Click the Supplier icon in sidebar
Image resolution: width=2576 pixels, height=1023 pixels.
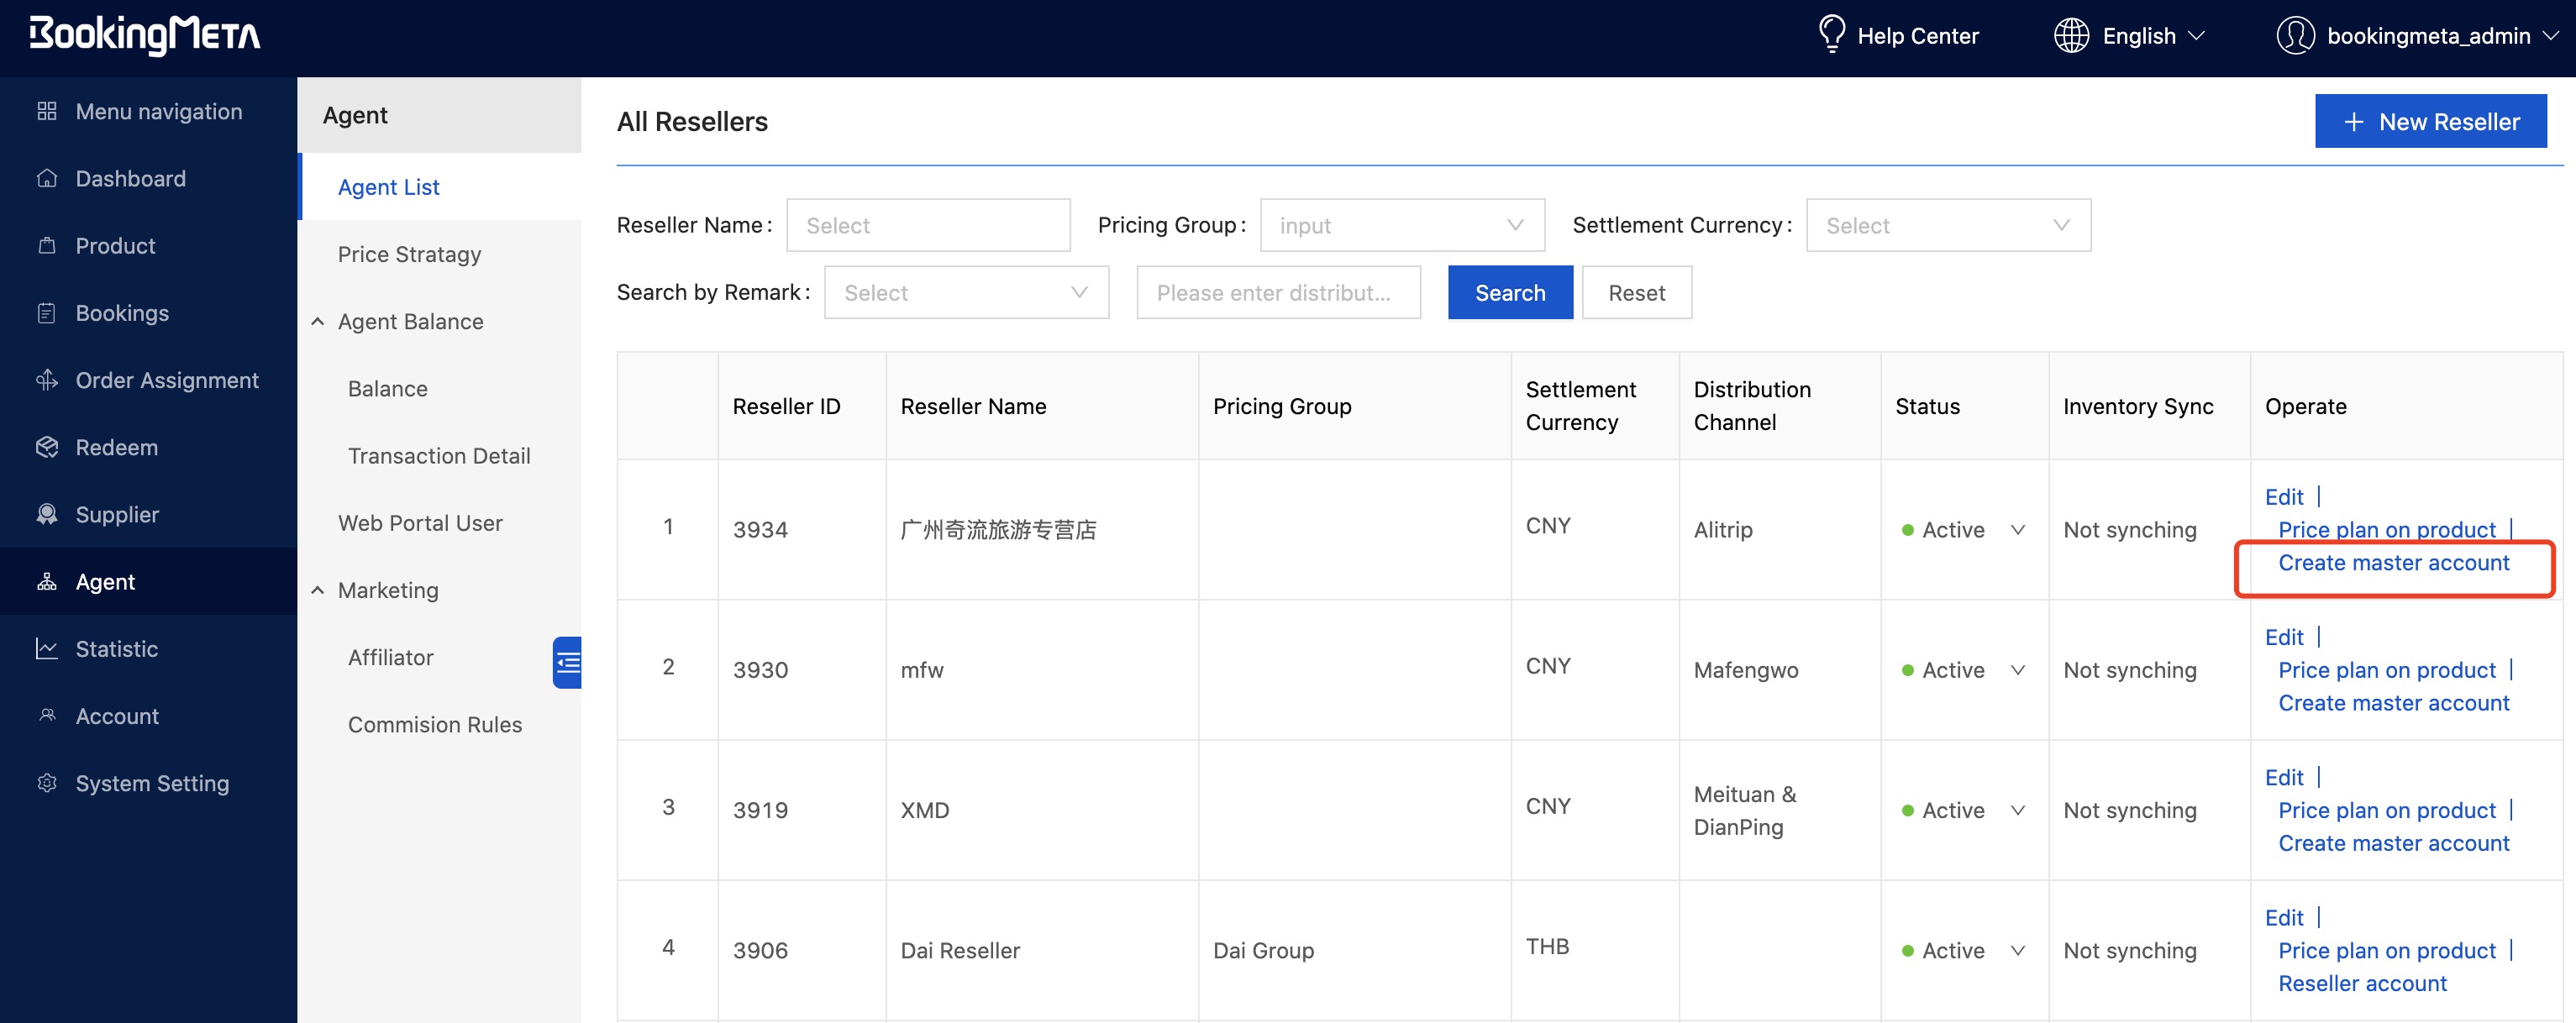(46, 514)
